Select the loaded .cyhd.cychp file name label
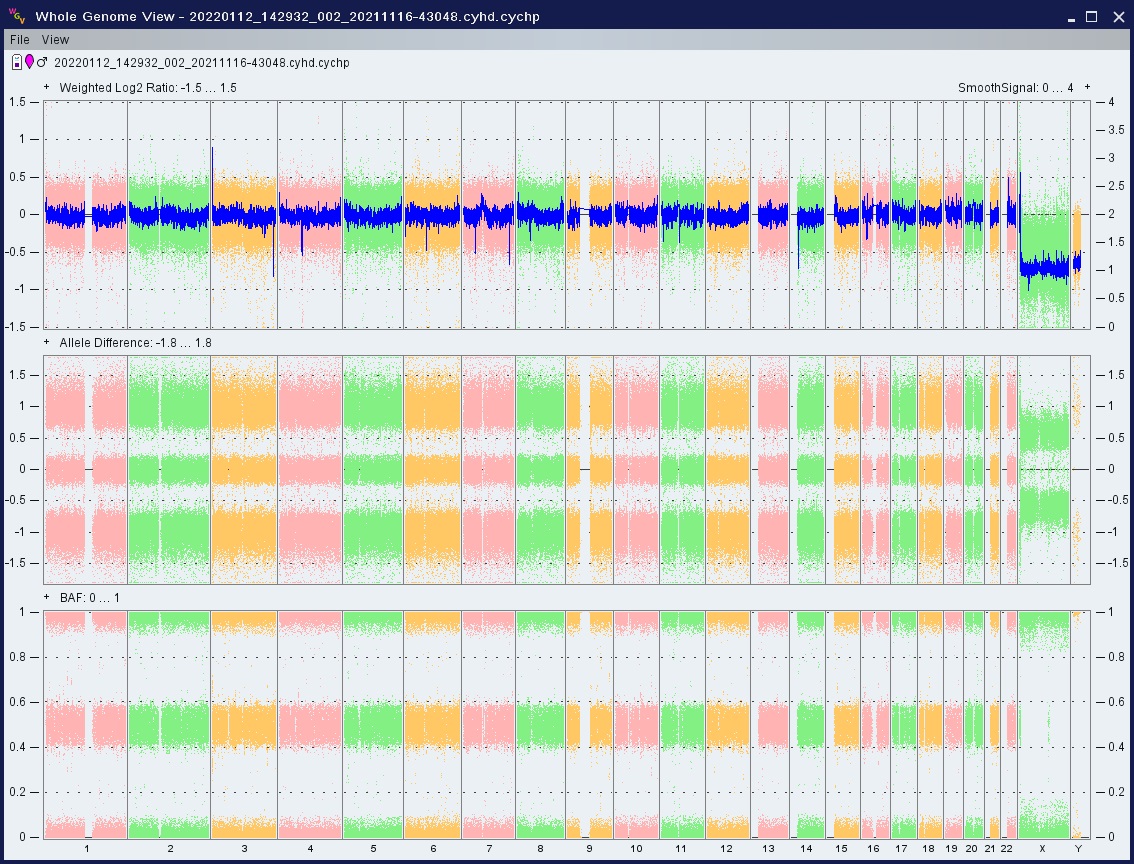This screenshot has width=1134, height=864. pos(201,63)
